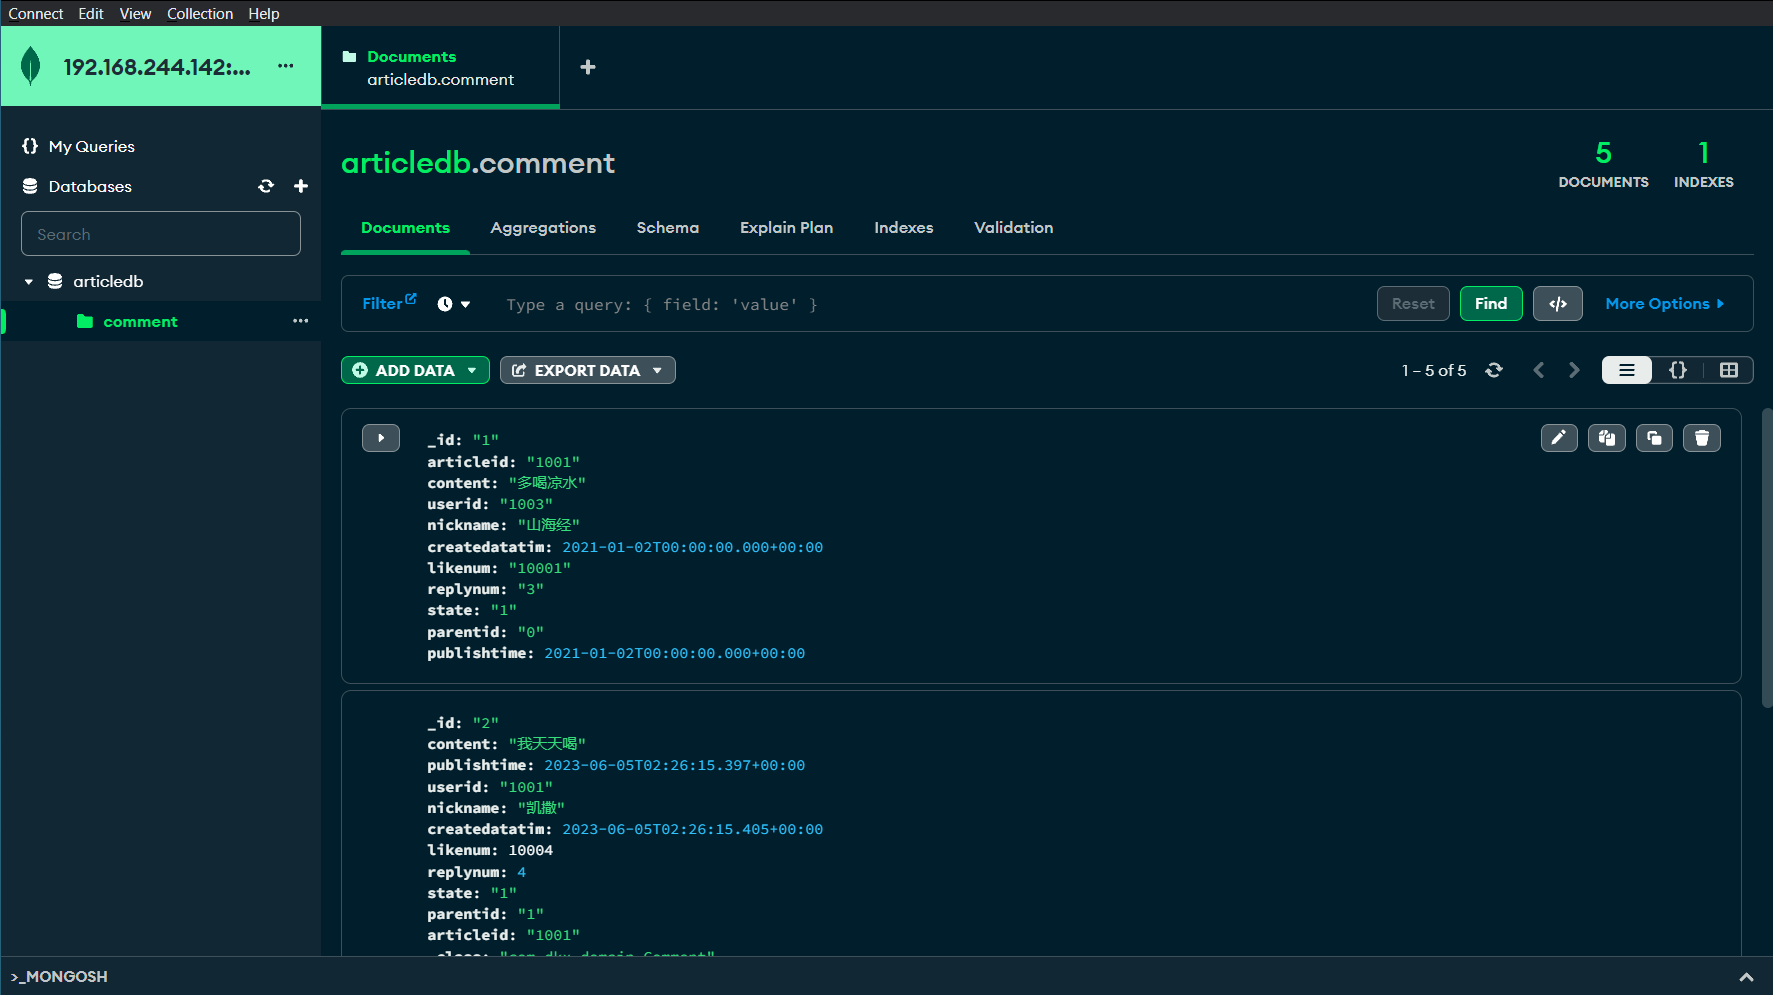Click the articledb.comment namespace heading
The height and width of the screenshot is (995, 1773).
478,163
